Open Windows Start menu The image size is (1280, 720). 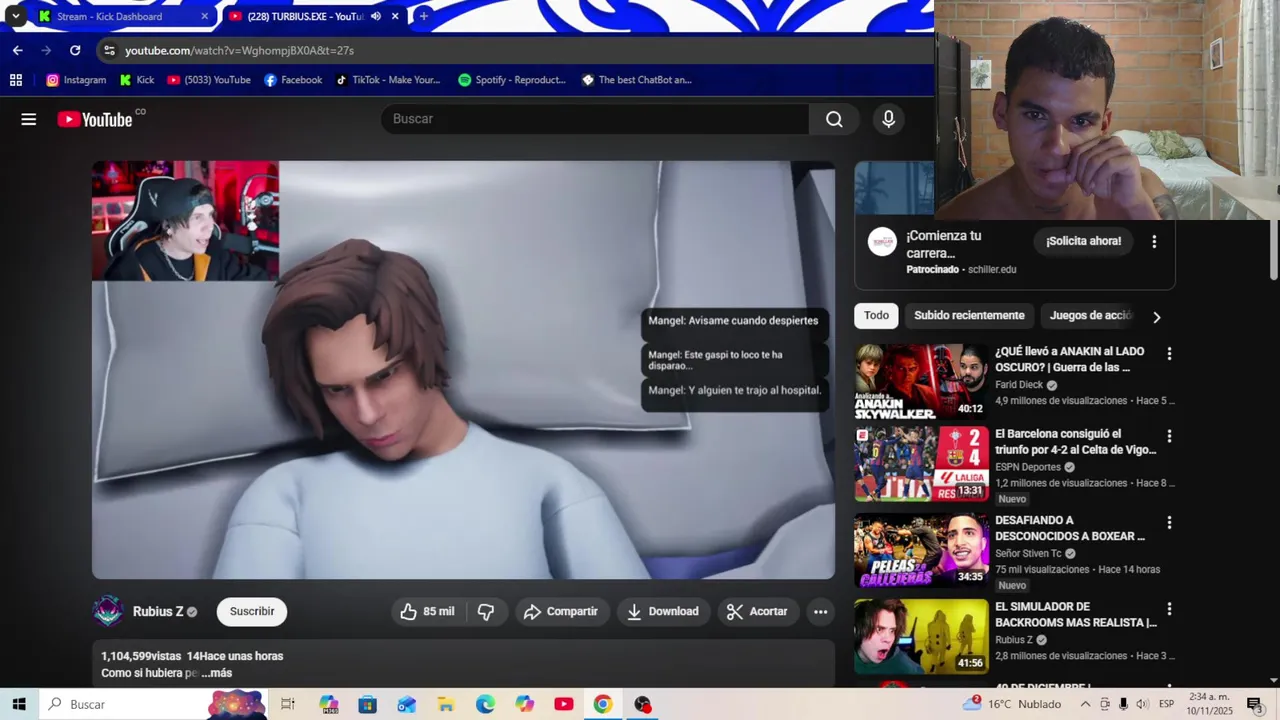click(19, 704)
